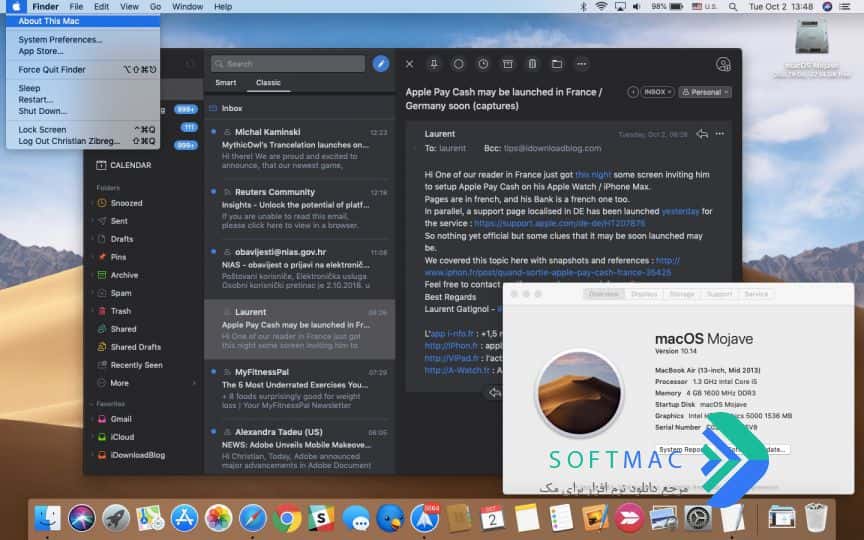Open the Shared Drafts folder

[x=129, y=347]
